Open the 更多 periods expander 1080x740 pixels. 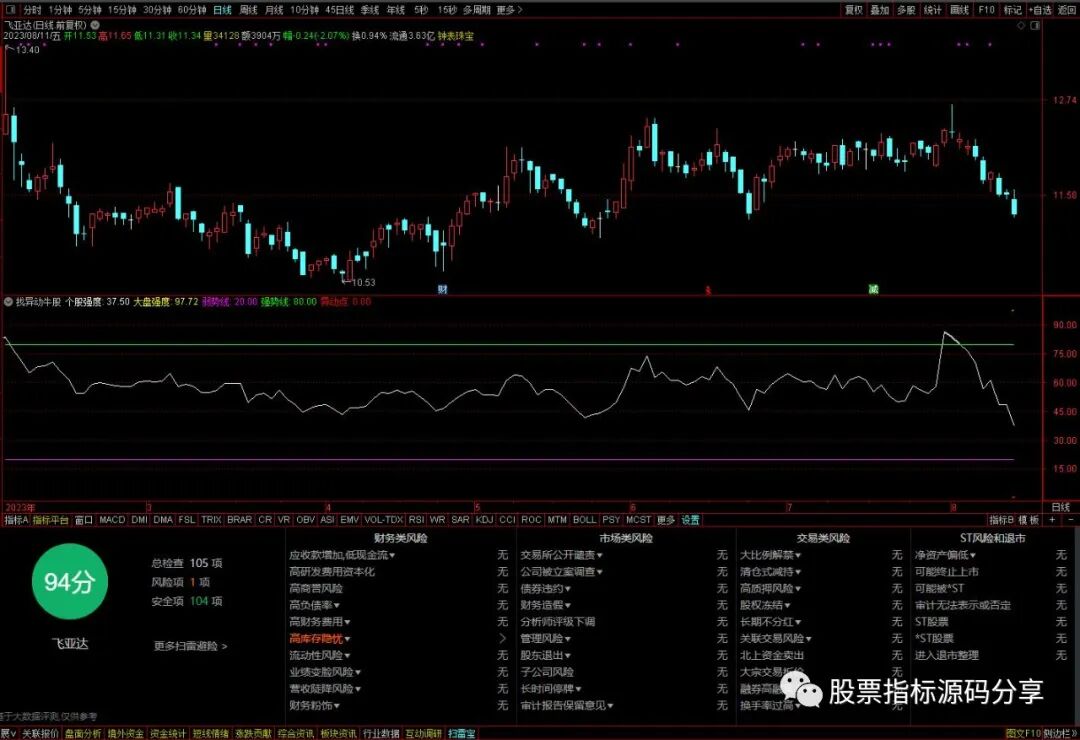click(509, 10)
